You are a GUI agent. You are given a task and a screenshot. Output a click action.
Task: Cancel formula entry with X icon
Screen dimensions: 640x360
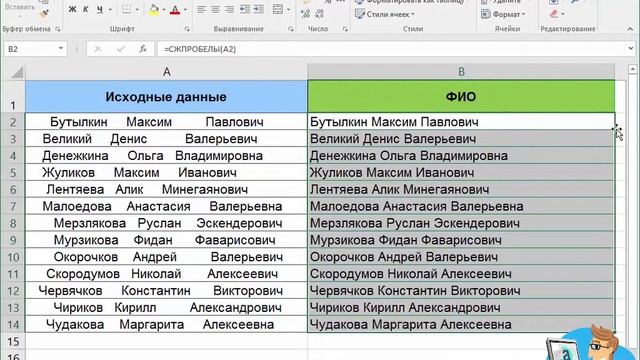pos(98,49)
